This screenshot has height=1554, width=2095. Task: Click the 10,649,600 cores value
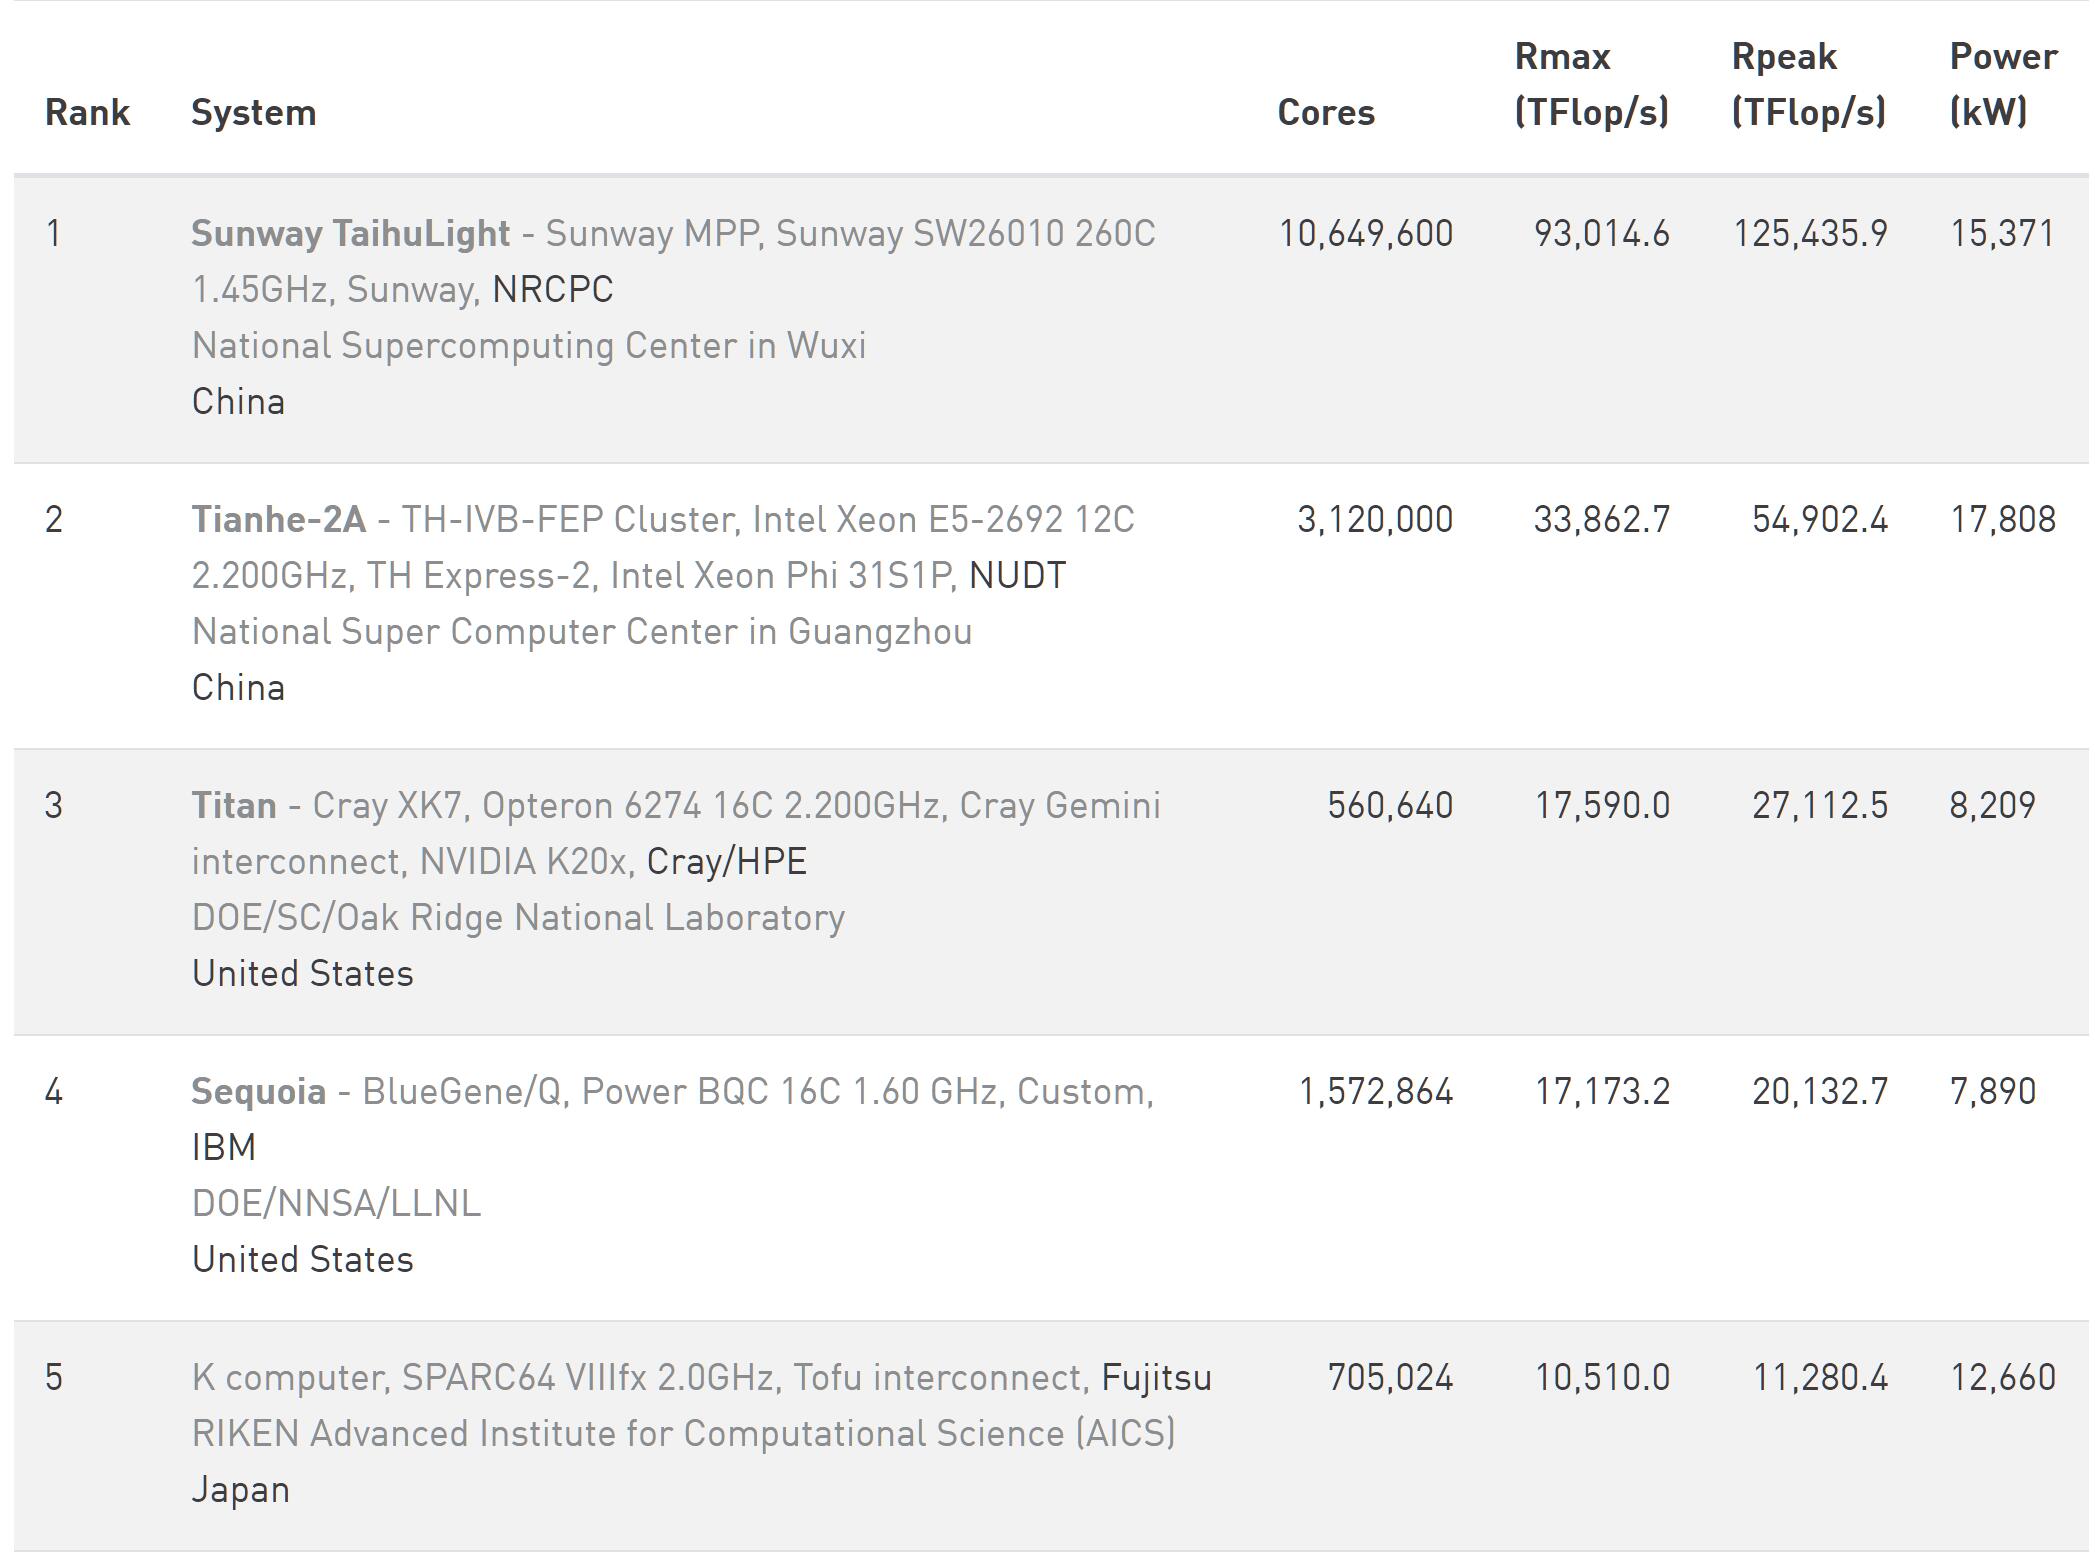[x=1365, y=234]
